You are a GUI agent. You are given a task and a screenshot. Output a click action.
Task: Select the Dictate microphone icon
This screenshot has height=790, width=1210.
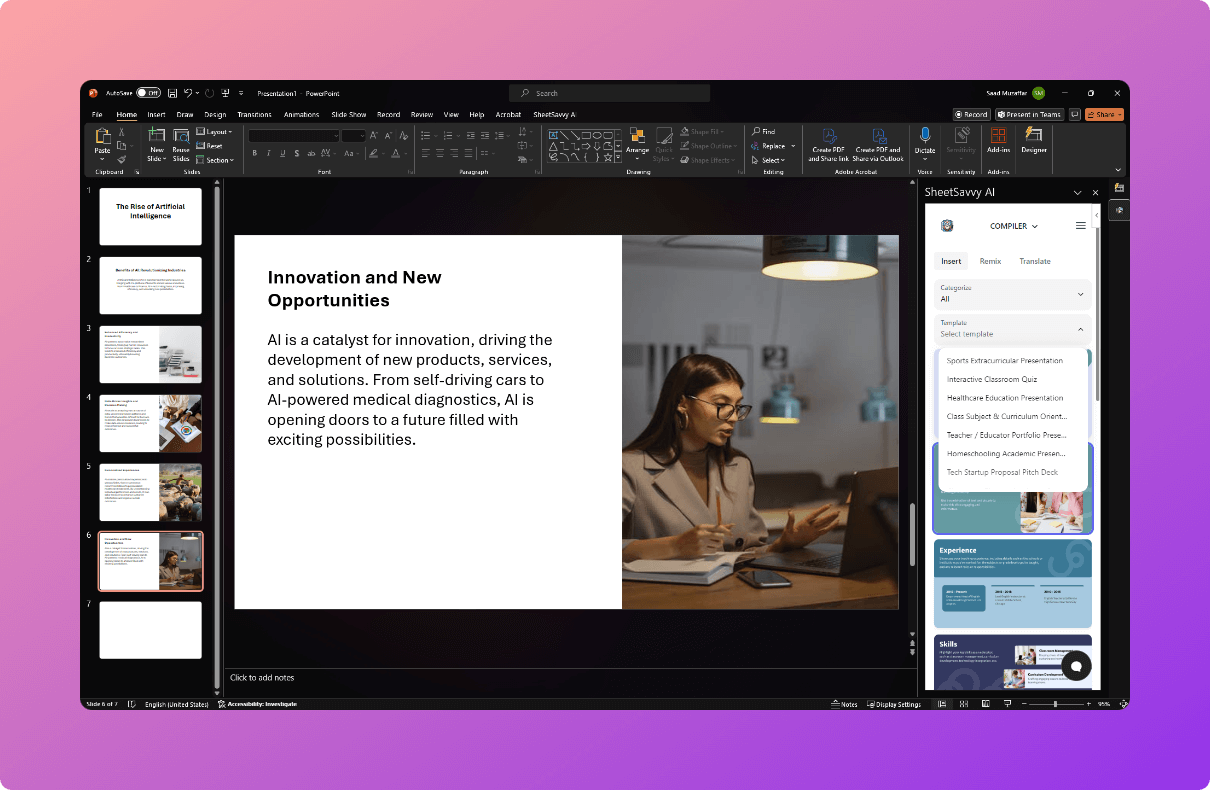click(924, 136)
